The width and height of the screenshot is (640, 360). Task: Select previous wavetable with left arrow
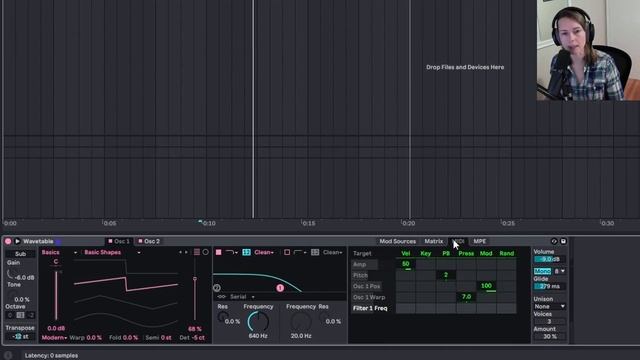(x=180, y=252)
